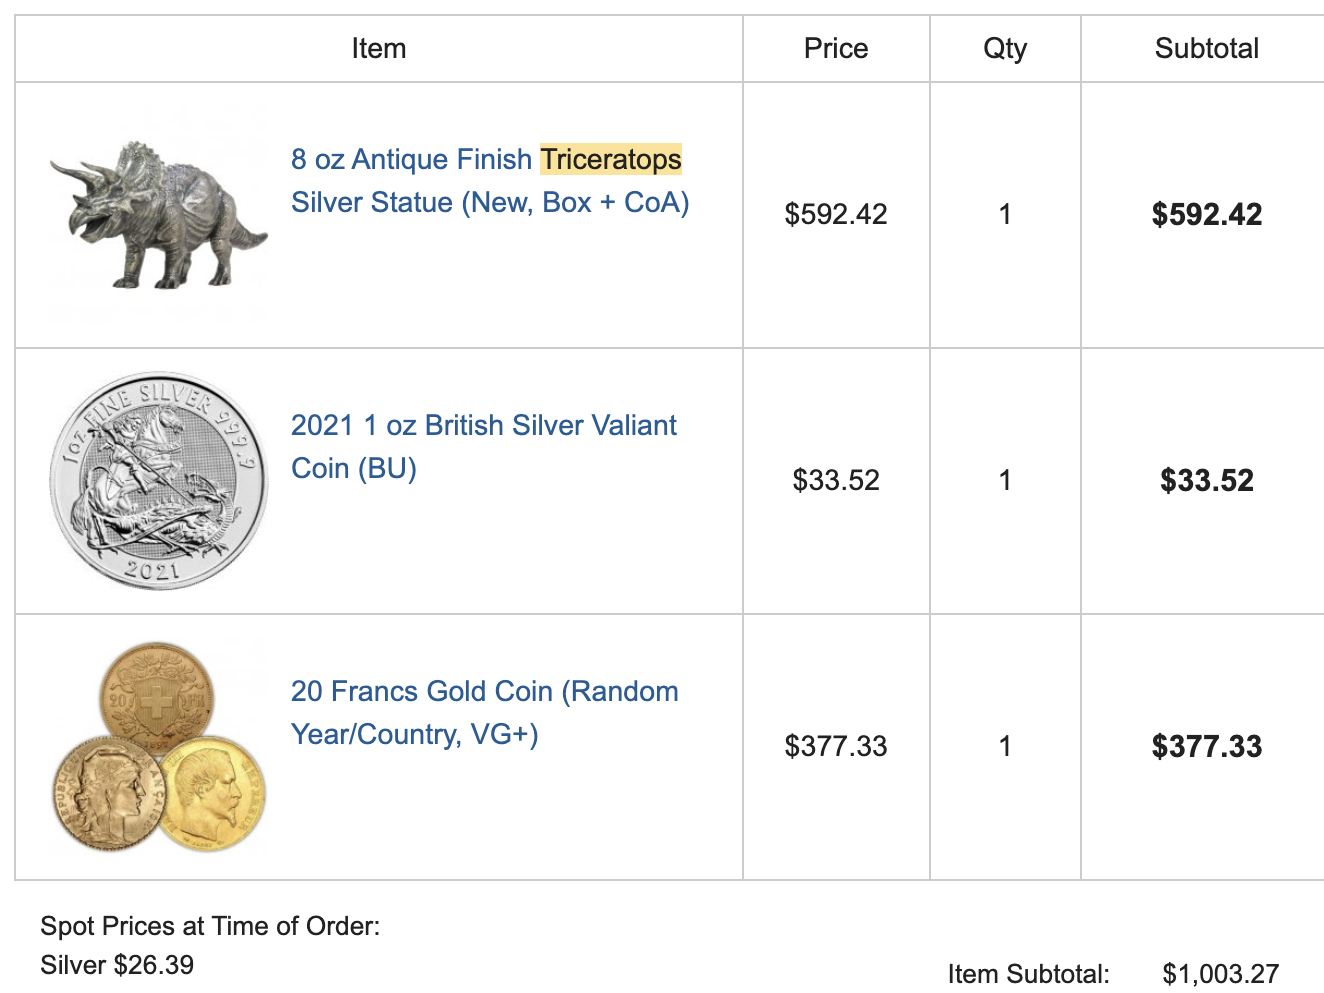Select the bold $592.42 subtotal amount

pyautogui.click(x=1206, y=215)
